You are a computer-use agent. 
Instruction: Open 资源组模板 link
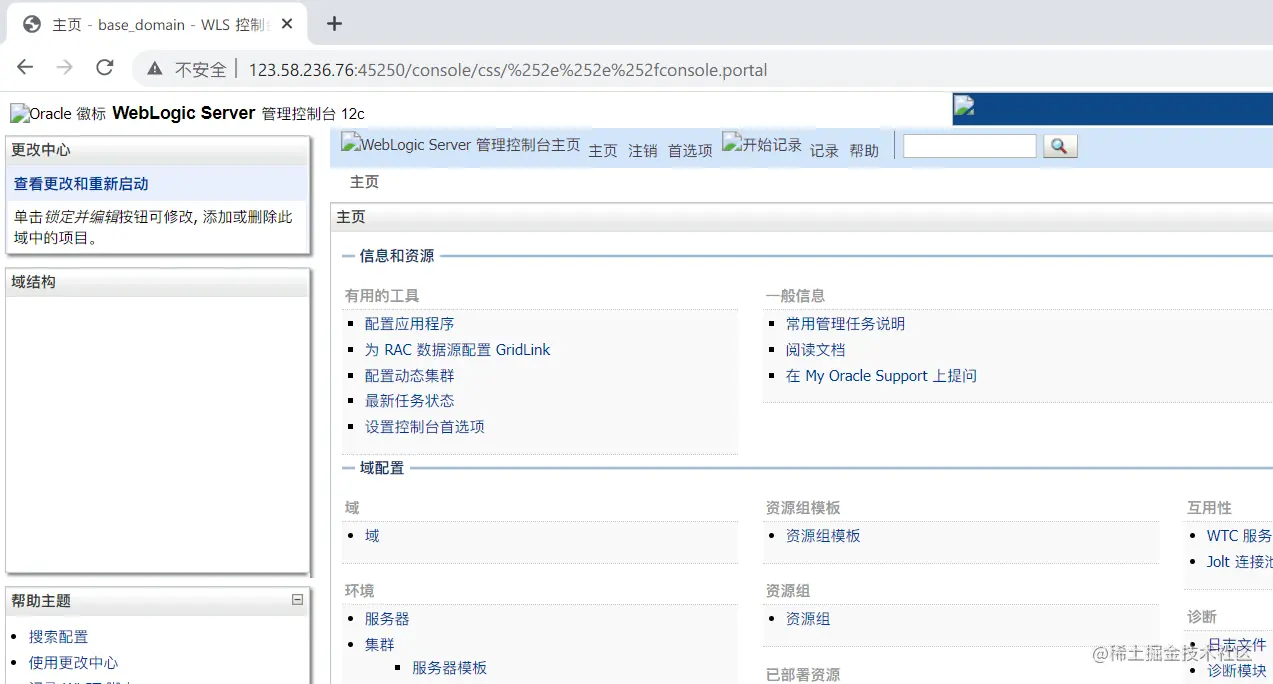click(x=823, y=536)
